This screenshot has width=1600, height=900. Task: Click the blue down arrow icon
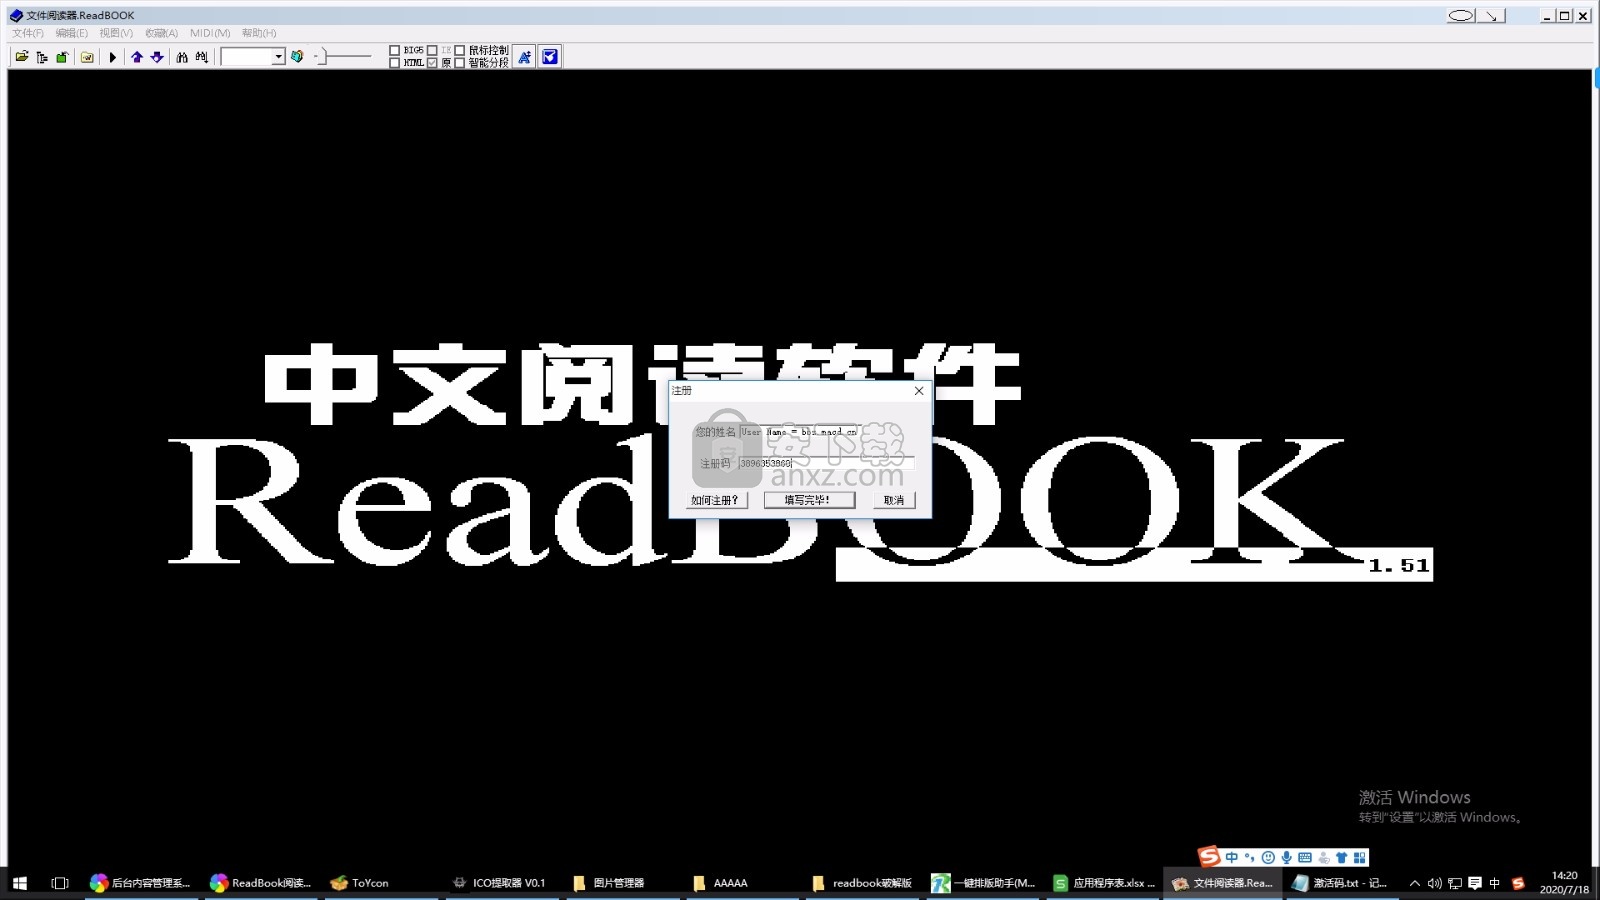coord(157,57)
